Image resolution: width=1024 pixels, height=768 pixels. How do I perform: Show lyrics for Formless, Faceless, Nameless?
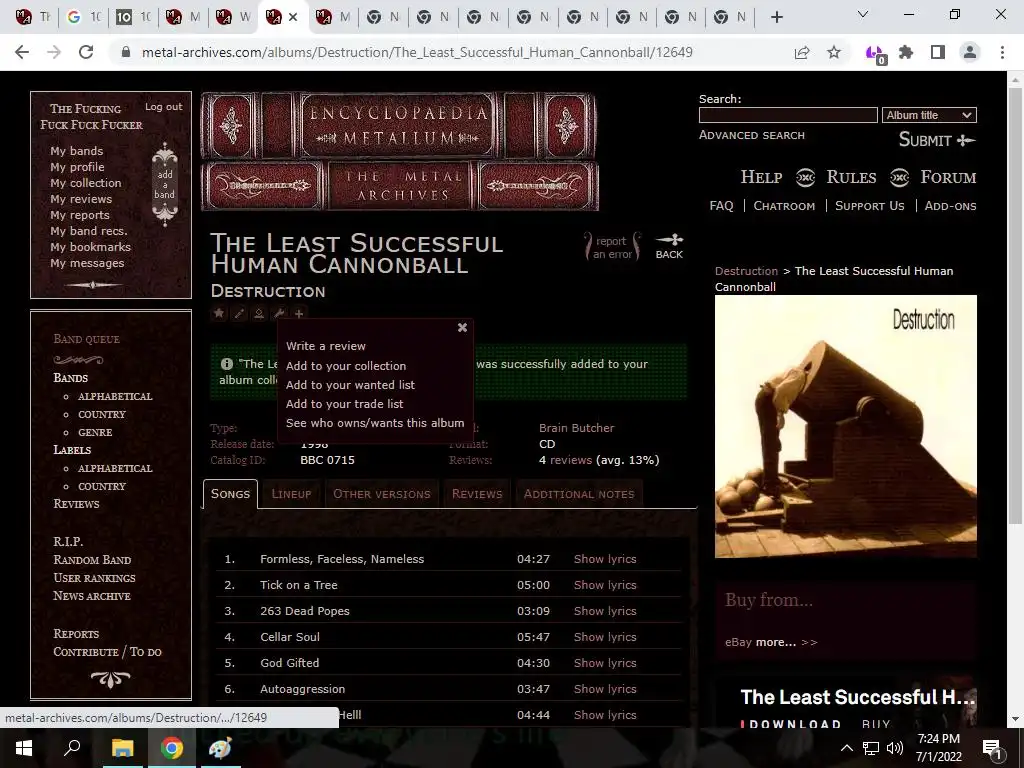pos(605,559)
